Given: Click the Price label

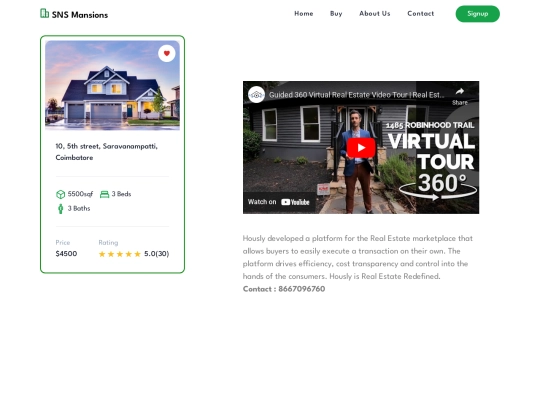Looking at the screenshot, I should tap(63, 242).
